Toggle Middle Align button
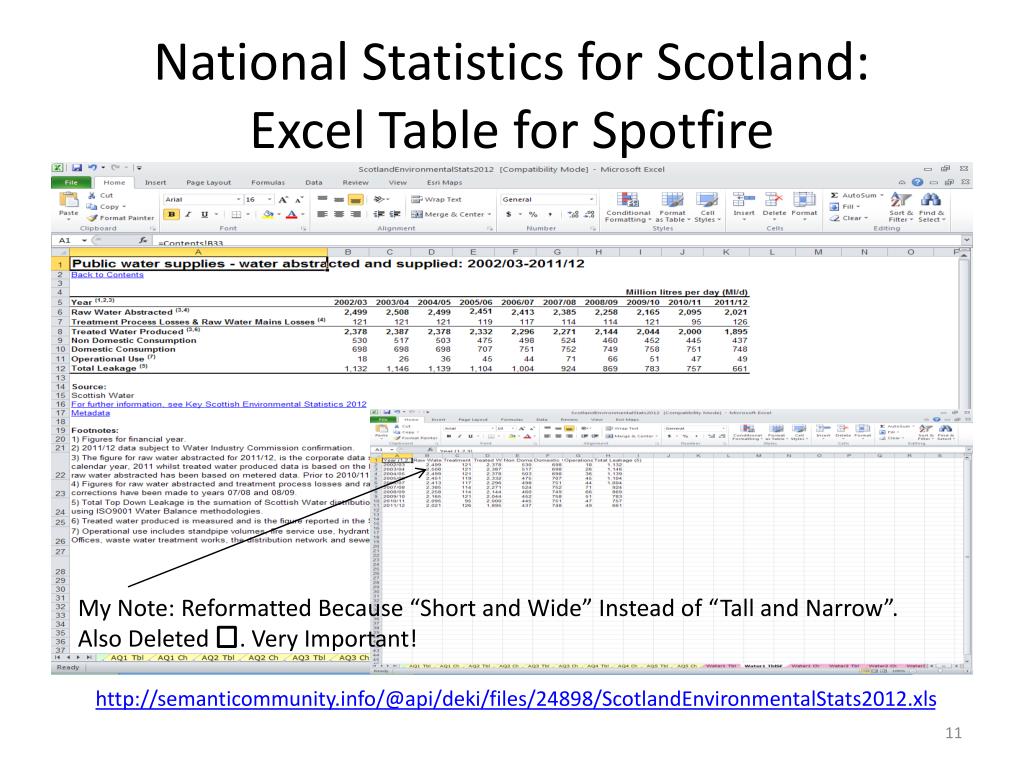1024x768 pixels. [x=339, y=199]
